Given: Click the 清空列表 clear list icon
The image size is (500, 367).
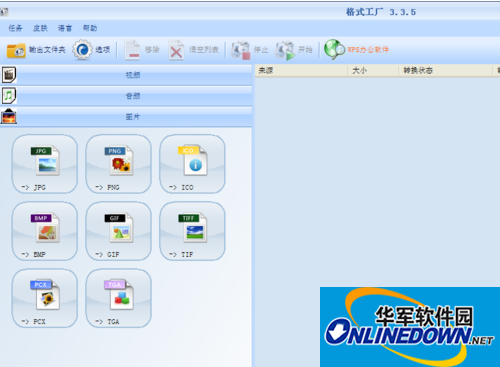Looking at the screenshot, I should [176, 50].
